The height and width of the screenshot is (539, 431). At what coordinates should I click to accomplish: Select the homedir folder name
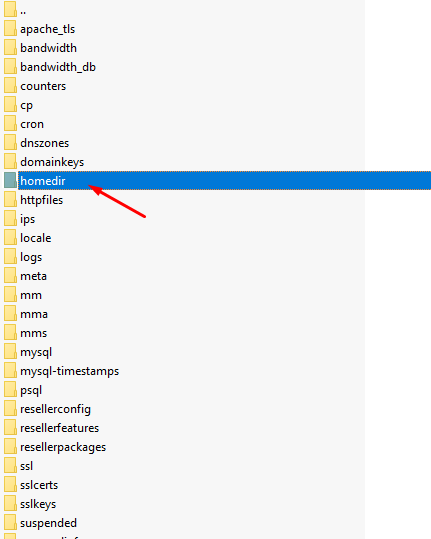click(x=43, y=181)
